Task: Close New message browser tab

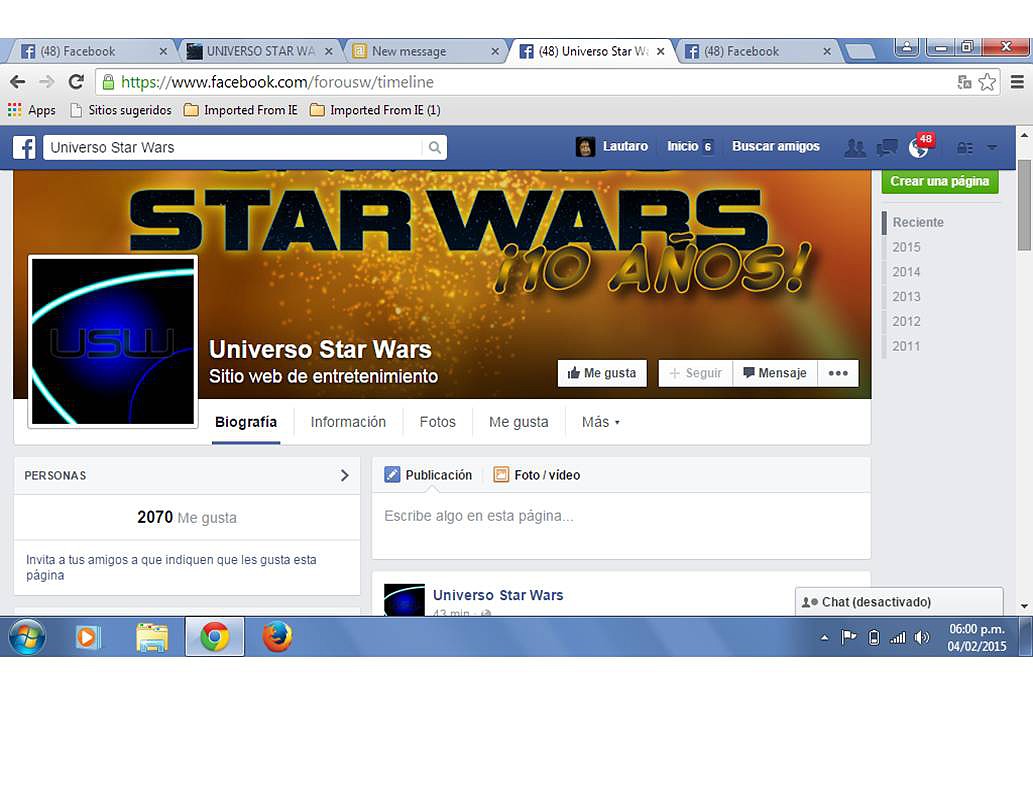Action: click(x=495, y=51)
